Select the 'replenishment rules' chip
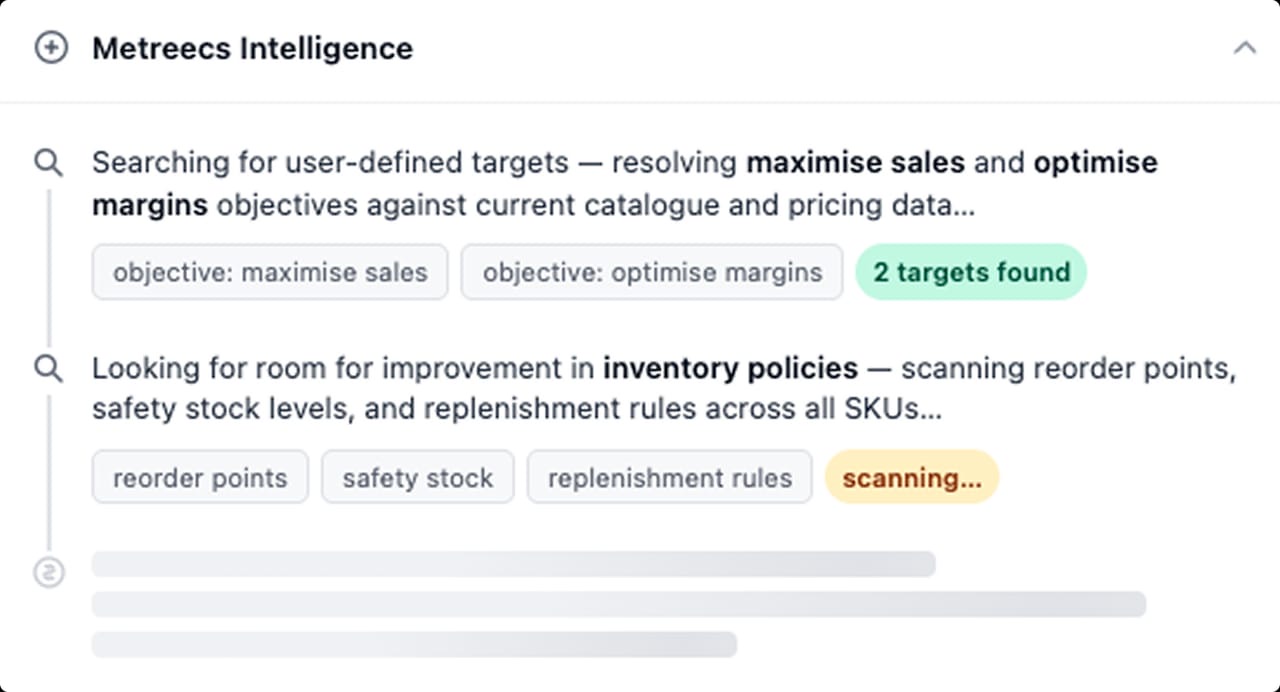The image size is (1280, 692). point(670,477)
